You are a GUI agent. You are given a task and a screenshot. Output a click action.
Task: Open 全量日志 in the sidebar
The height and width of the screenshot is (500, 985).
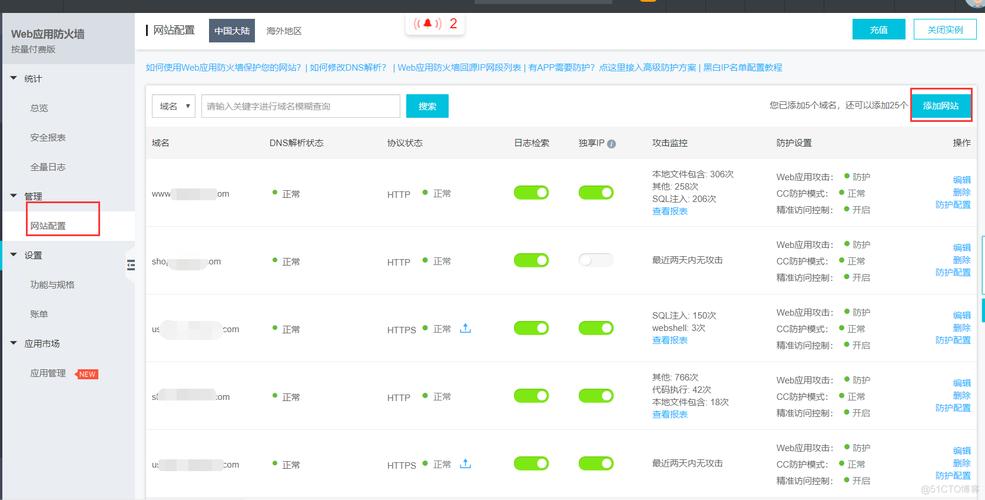click(48, 167)
